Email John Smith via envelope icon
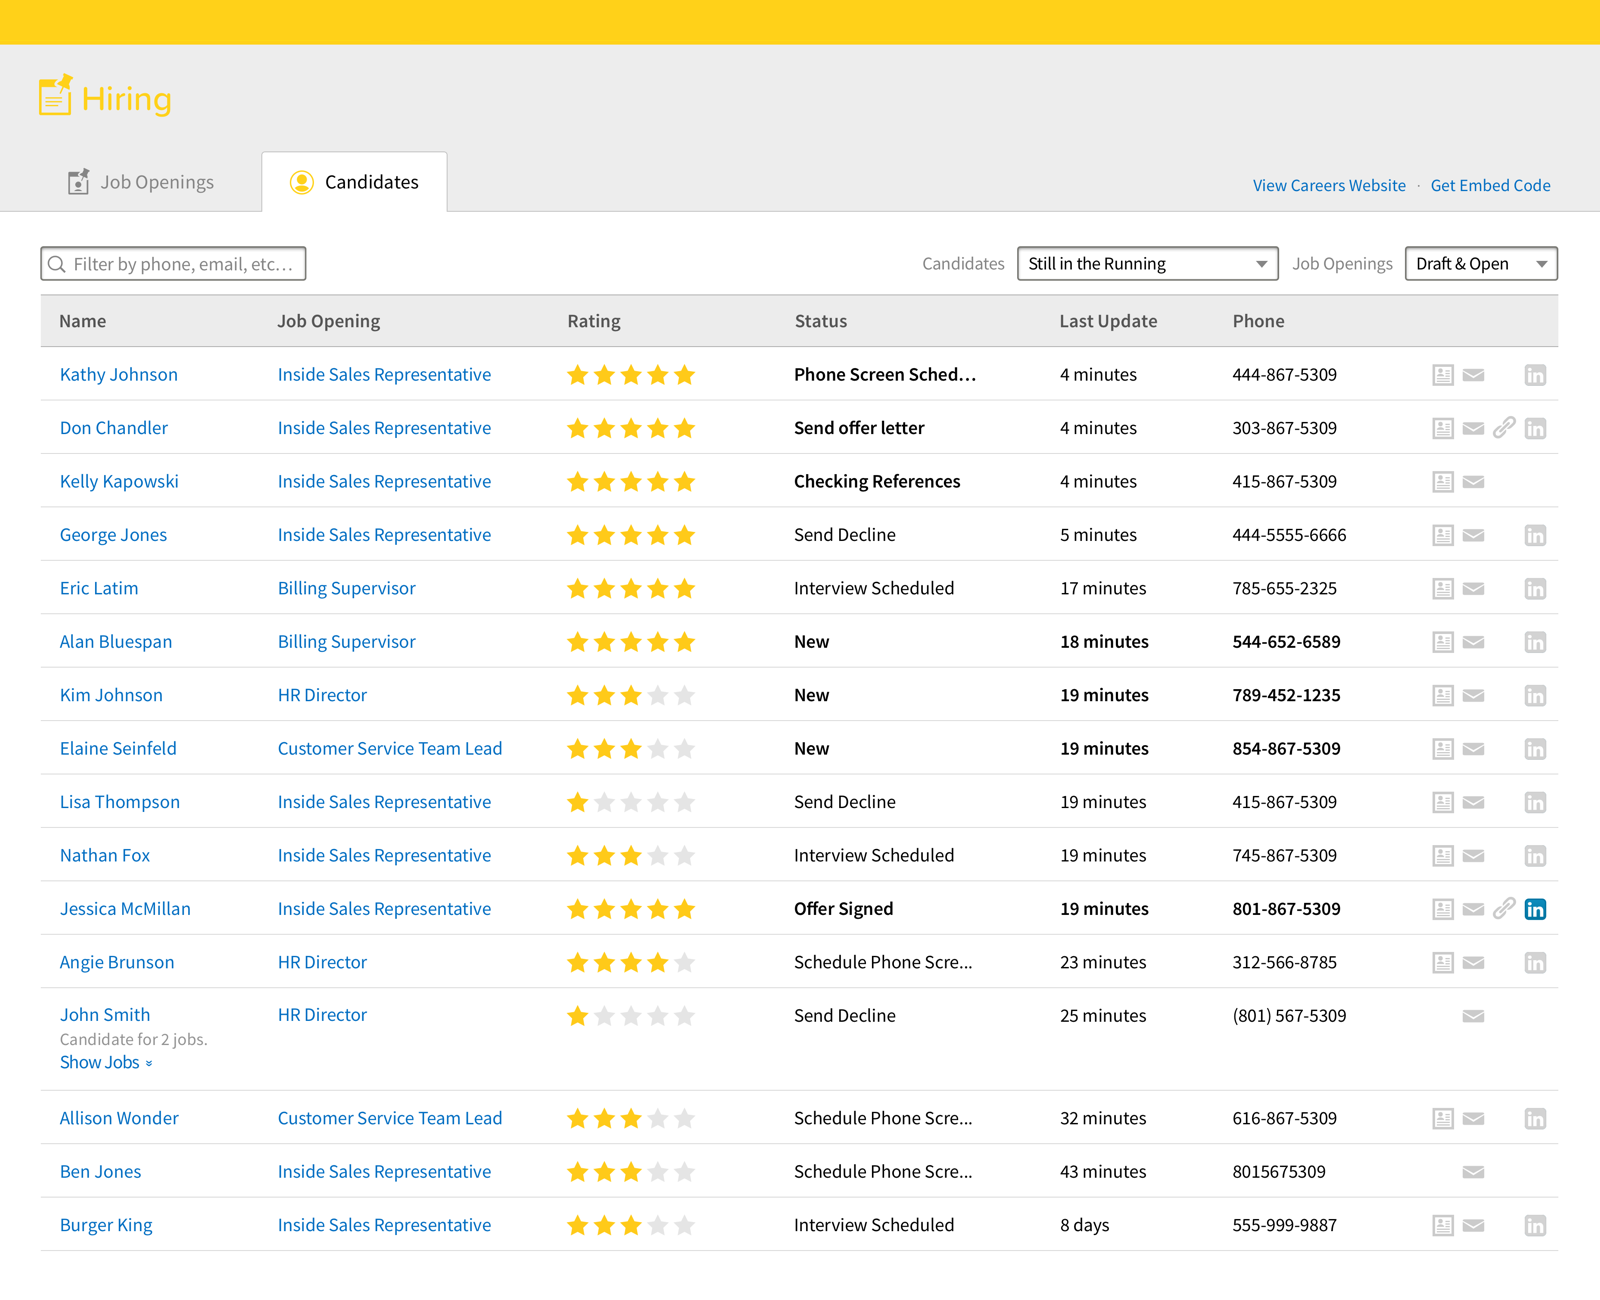This screenshot has height=1300, width=1600. coord(1473,1016)
